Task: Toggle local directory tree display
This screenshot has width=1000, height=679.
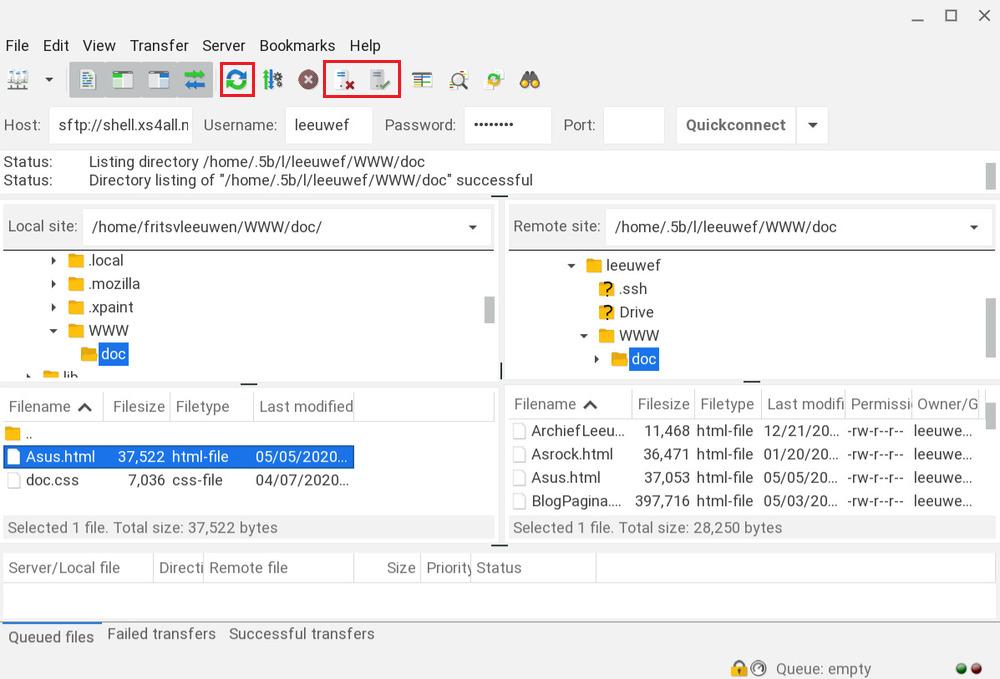Action: 123,80
